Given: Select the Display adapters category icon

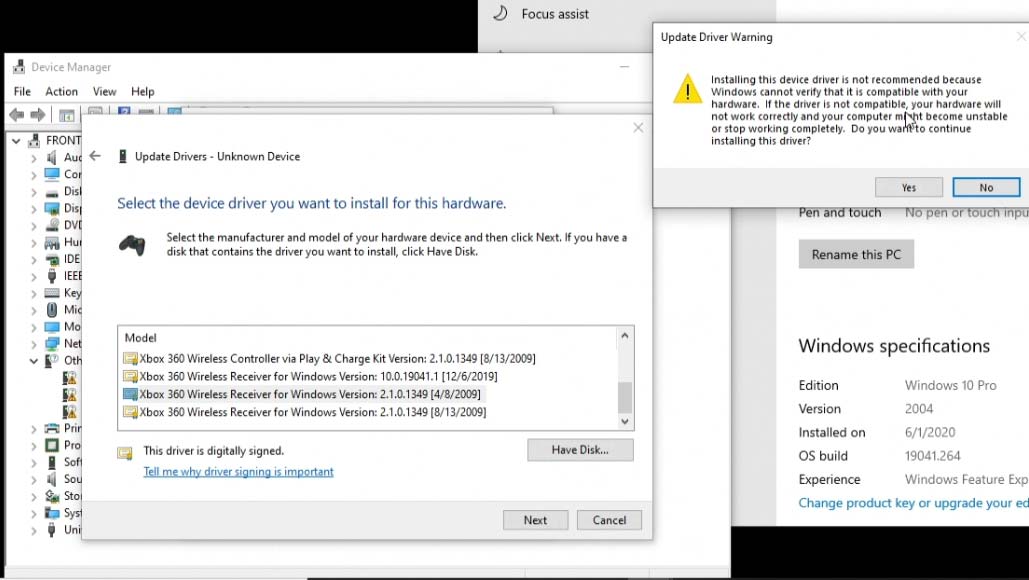Looking at the screenshot, I should point(52,209).
